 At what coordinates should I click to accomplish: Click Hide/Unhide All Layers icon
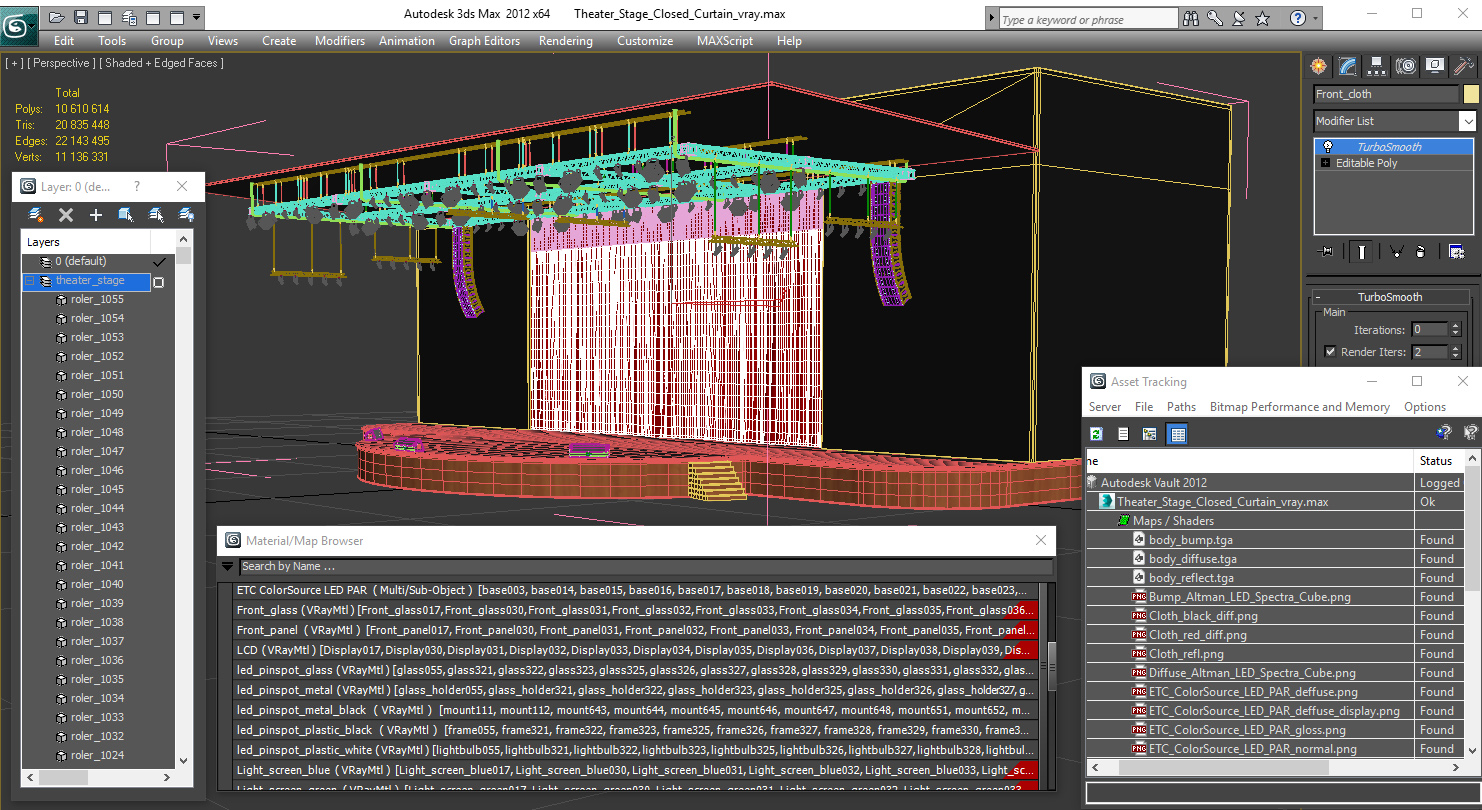[x=186, y=215]
